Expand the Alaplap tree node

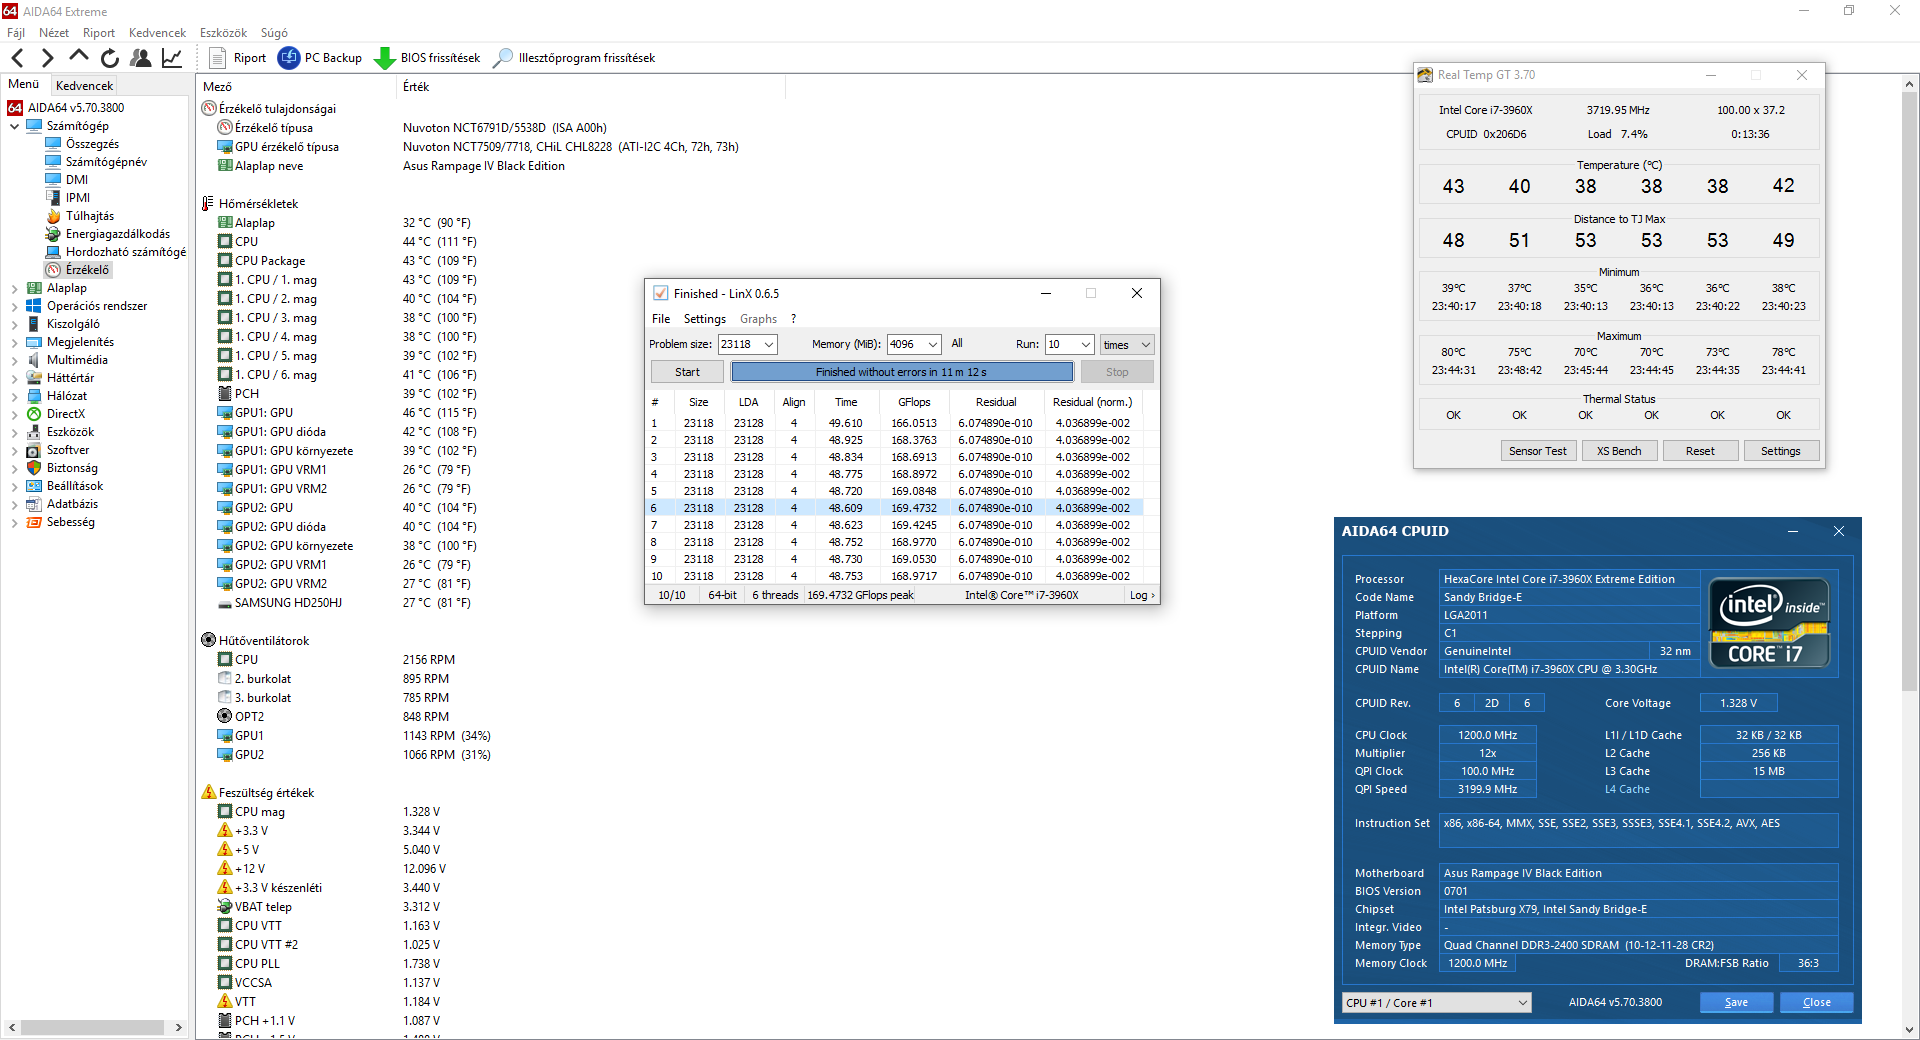(14, 288)
